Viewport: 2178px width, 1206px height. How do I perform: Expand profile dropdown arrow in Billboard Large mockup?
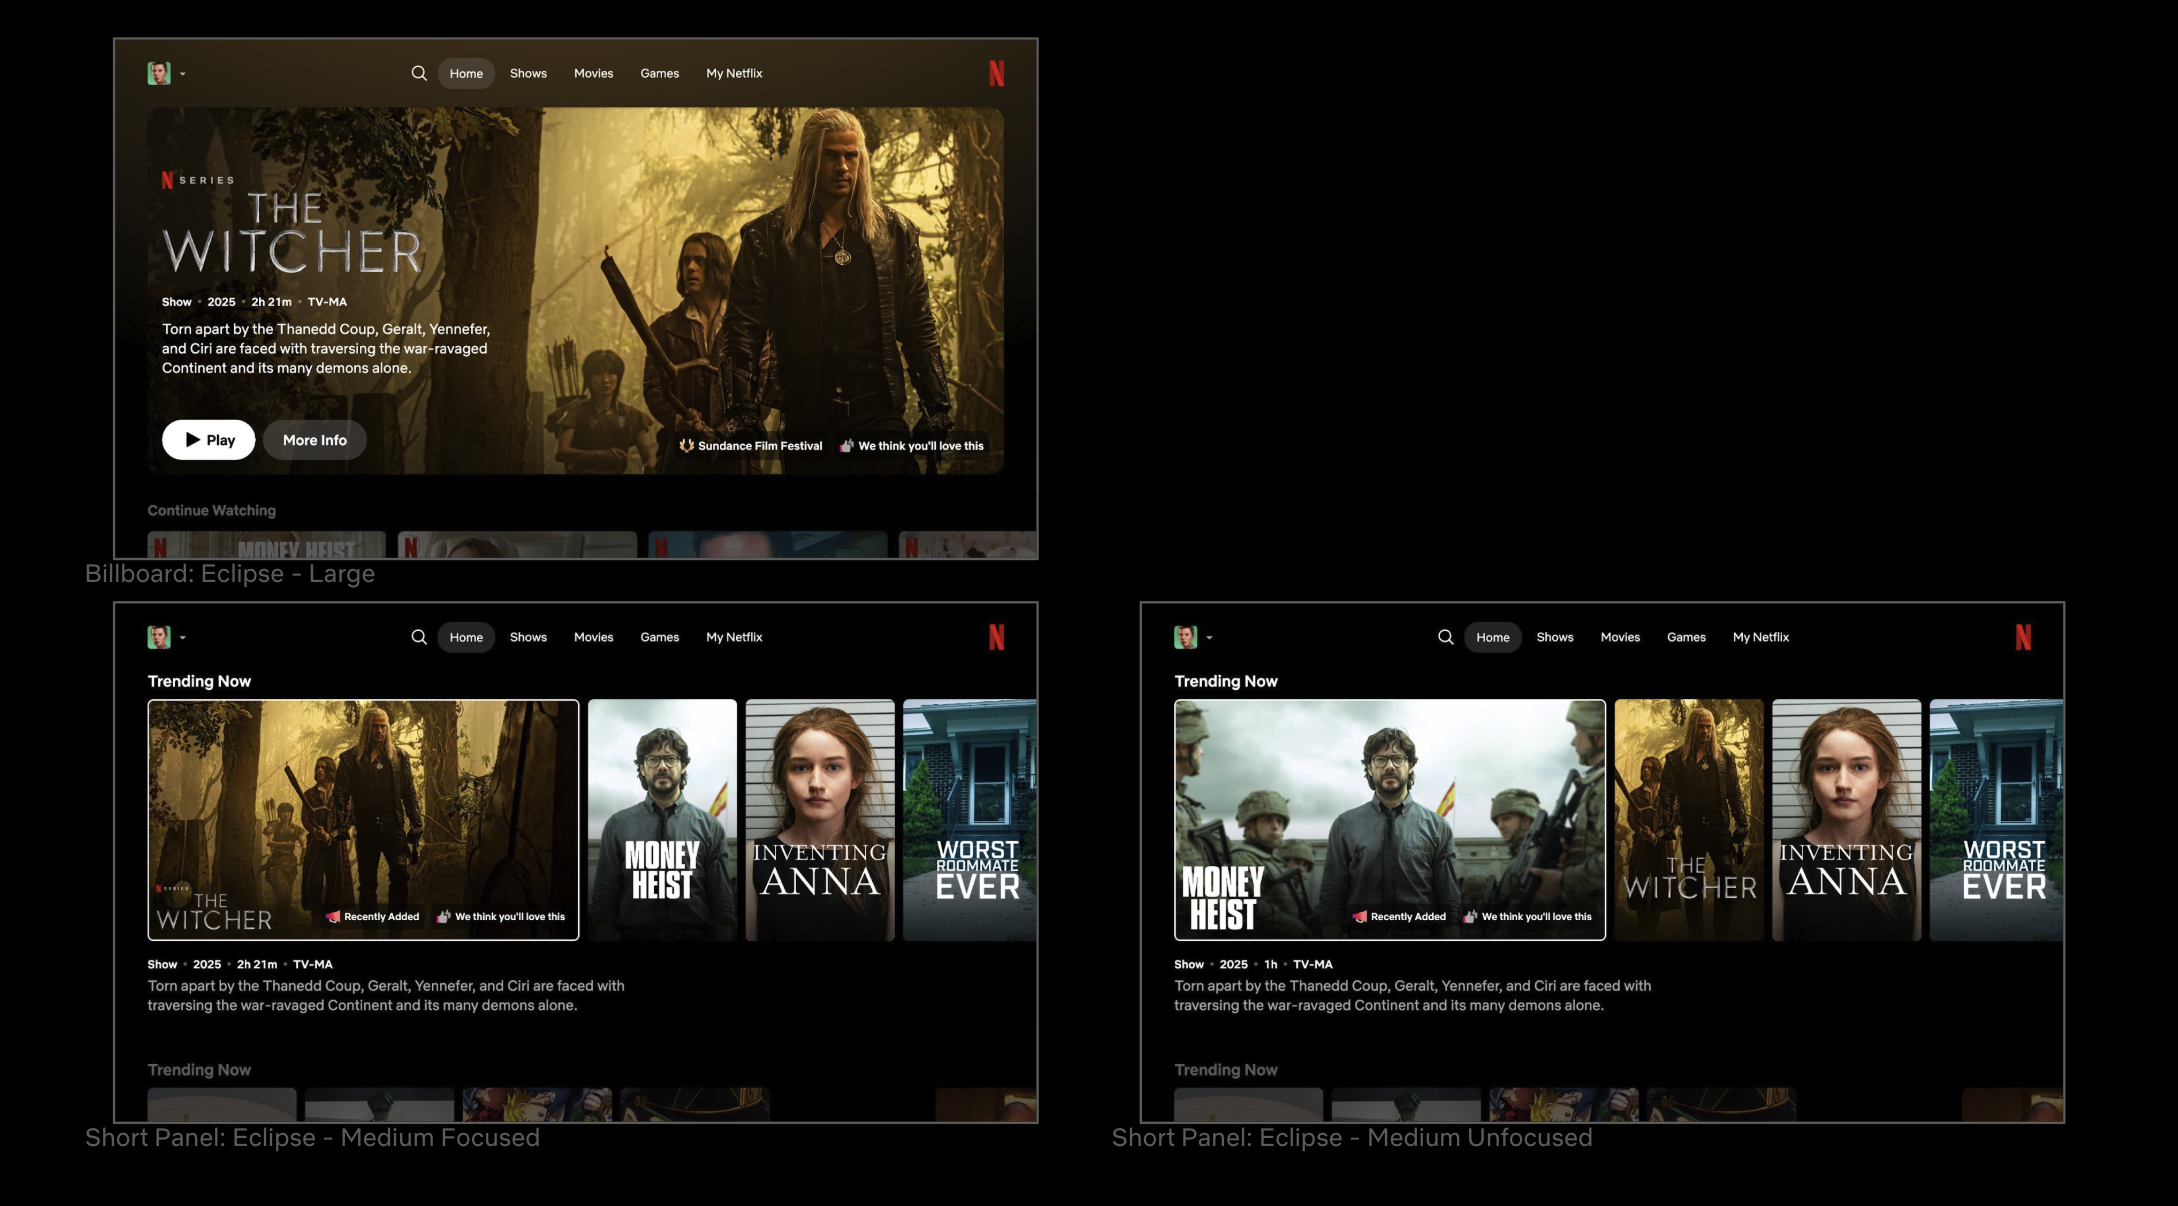point(183,74)
